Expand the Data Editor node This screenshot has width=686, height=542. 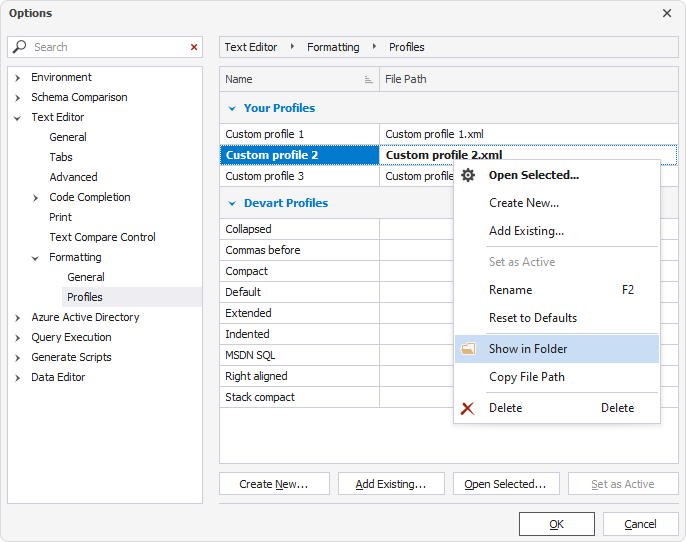coord(17,378)
